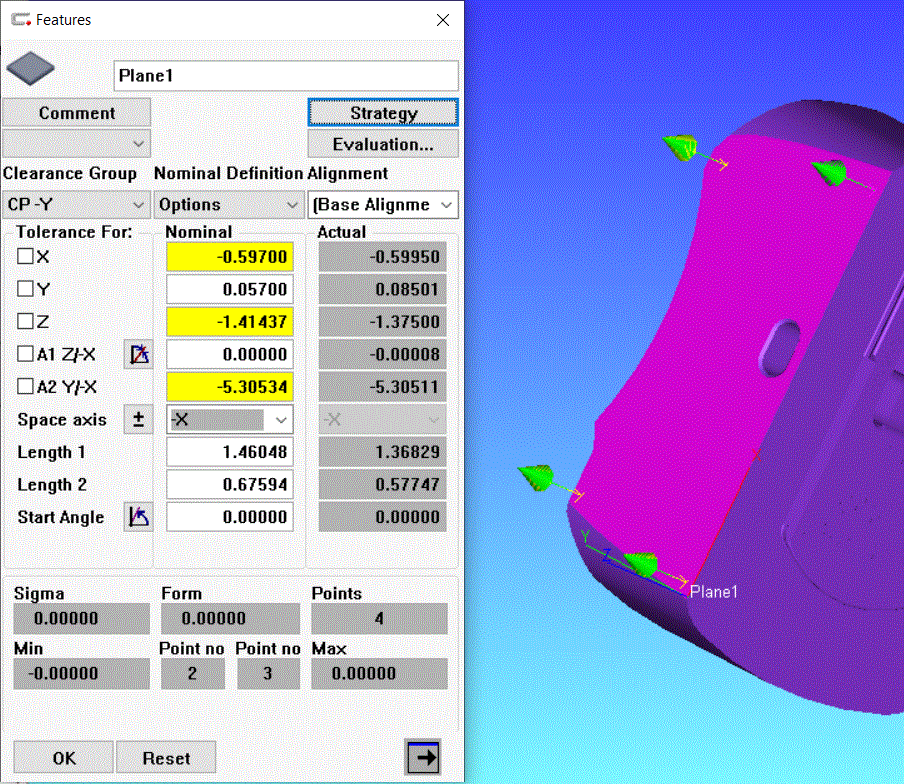Viewport: 904px width, 784px height.
Task: Enable tolerance checkbox for X
Action: 26,256
